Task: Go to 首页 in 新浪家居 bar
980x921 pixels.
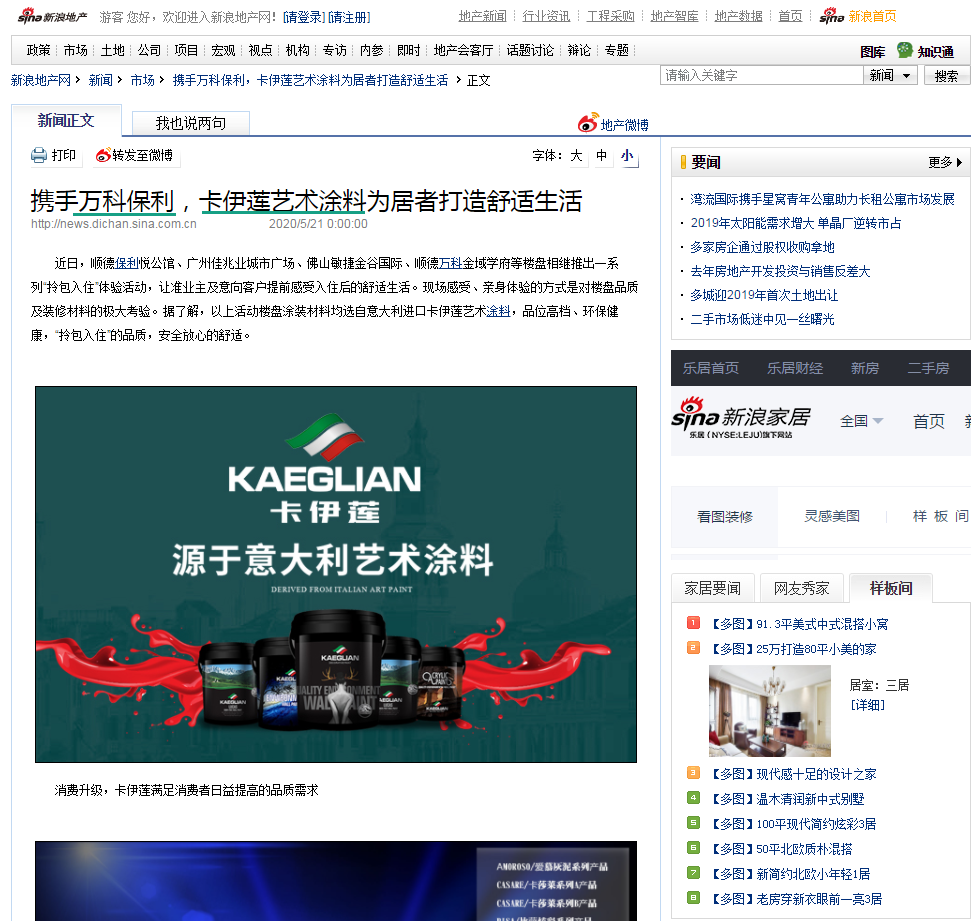Action: [x=929, y=421]
